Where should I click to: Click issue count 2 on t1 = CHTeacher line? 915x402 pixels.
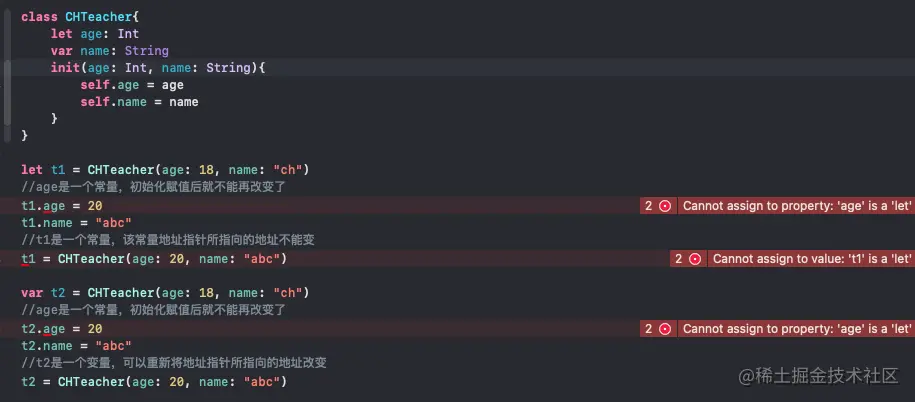click(678, 259)
